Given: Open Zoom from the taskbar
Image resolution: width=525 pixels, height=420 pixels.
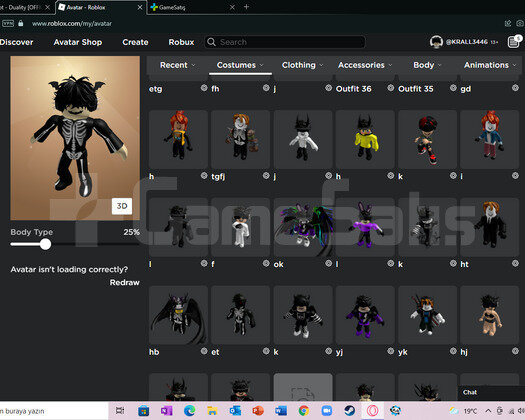Looking at the screenshot, I should click(x=326, y=411).
